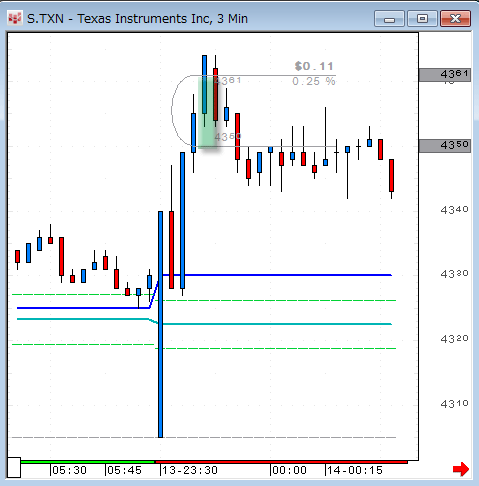
Task: Click the window title S.TXN Texas Instruments
Action: [x=137, y=19]
